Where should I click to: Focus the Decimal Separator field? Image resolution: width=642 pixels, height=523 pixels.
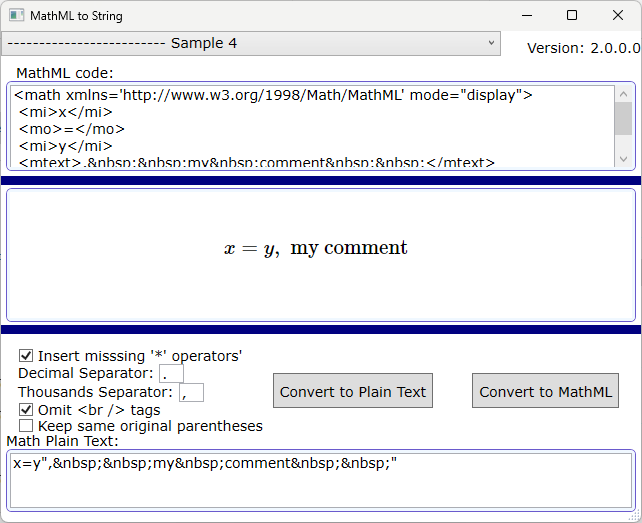(x=171, y=374)
